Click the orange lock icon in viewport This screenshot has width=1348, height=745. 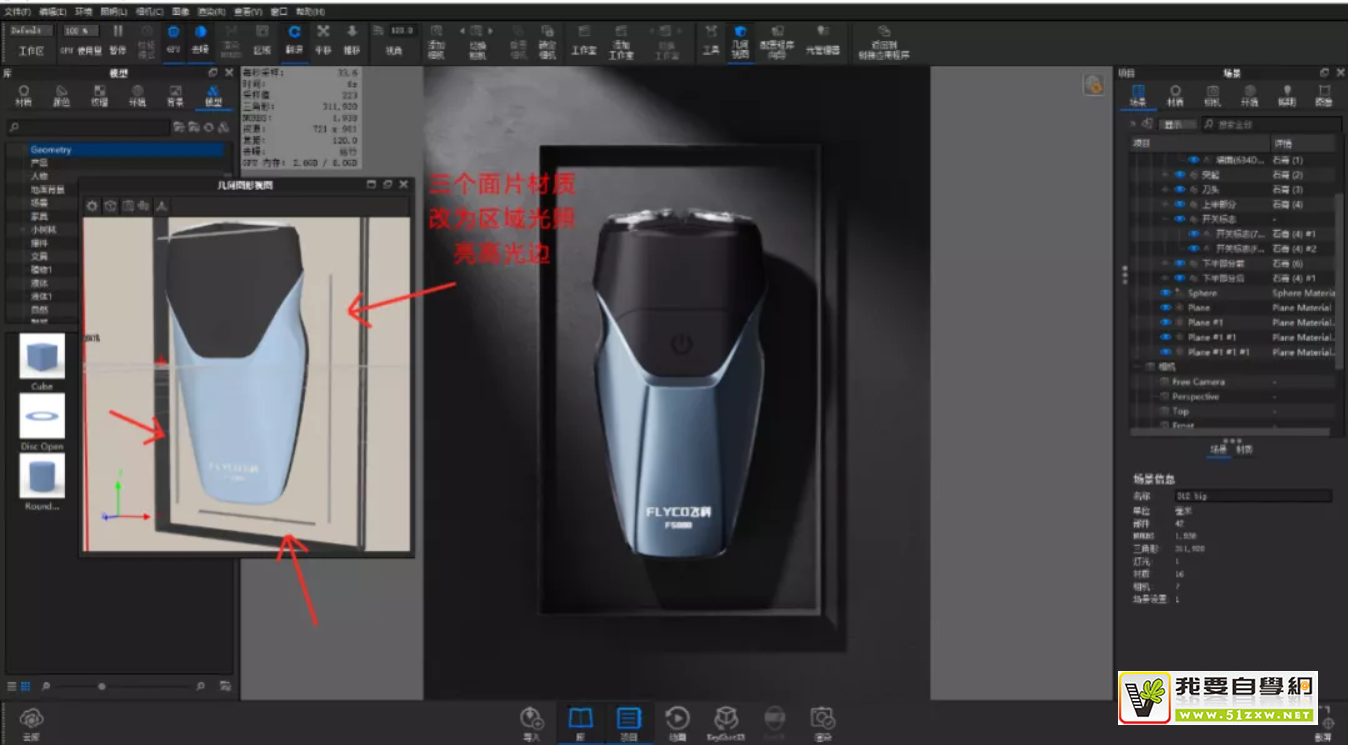(1093, 85)
